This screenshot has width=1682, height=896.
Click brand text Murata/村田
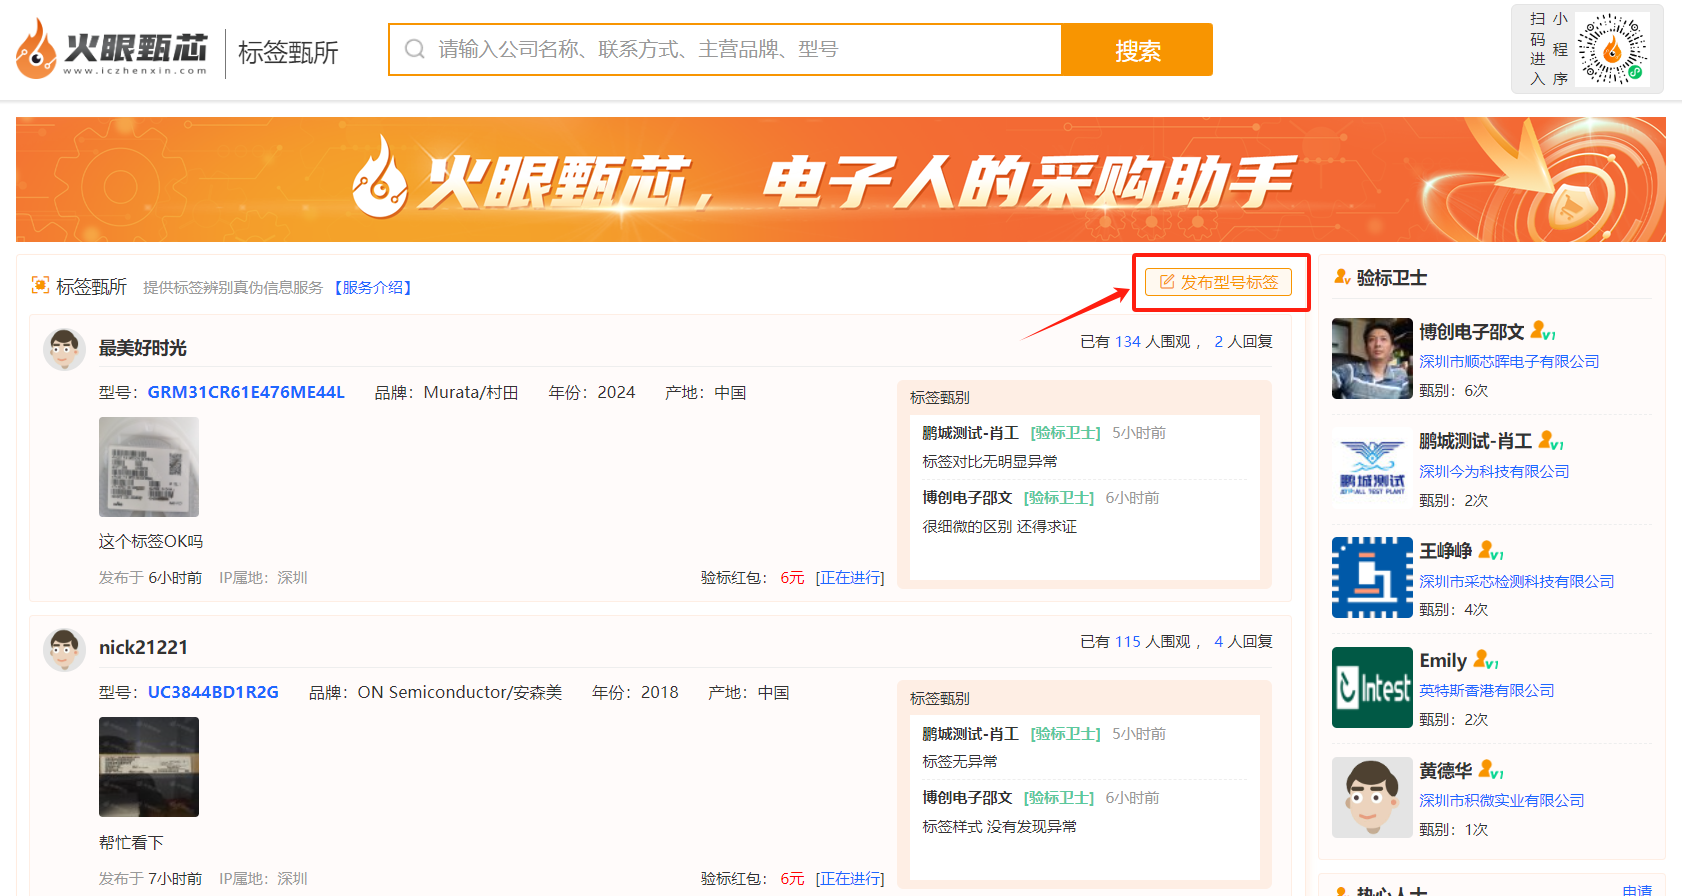470,392
